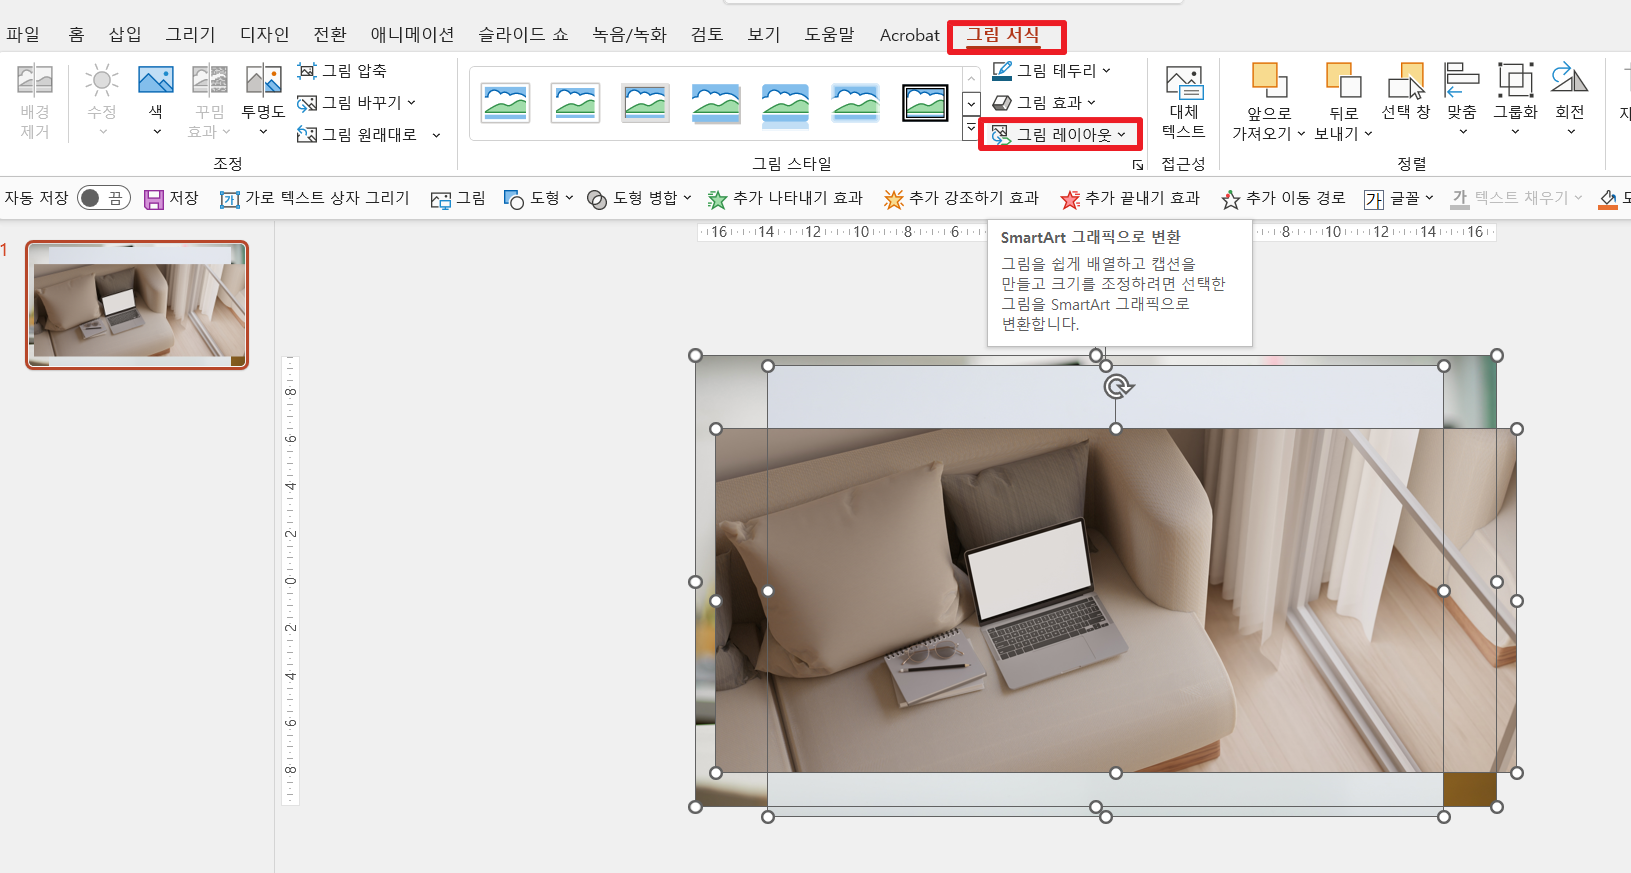Toggle the 자동 저장 autosave switch
Screen dimensions: 1631x873
tap(104, 198)
